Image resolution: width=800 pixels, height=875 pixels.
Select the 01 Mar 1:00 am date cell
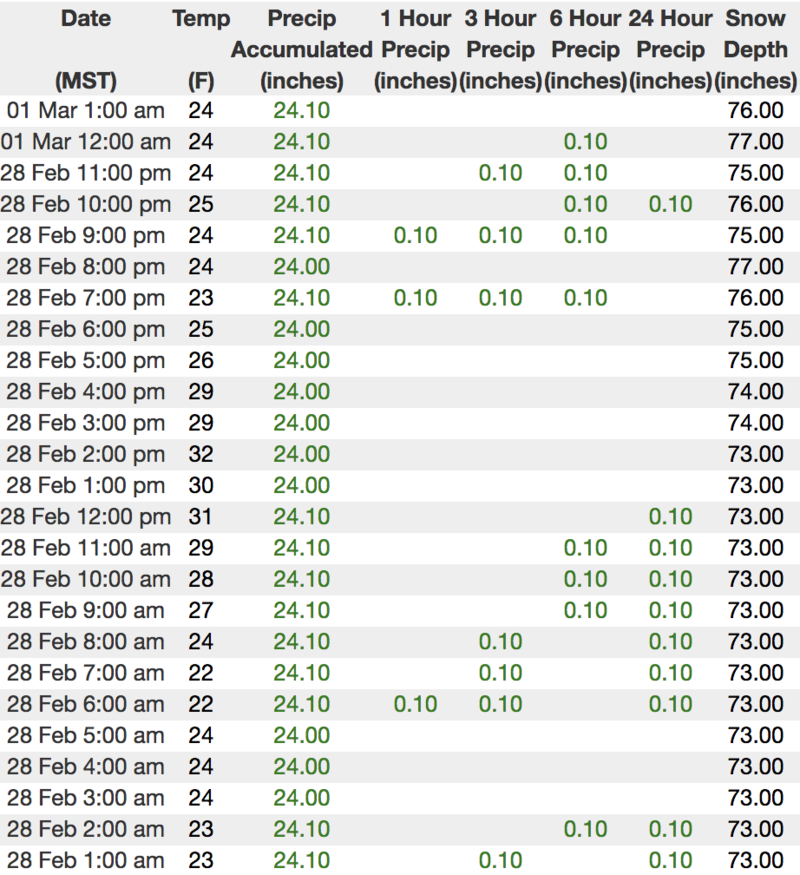pyautogui.click(x=85, y=110)
